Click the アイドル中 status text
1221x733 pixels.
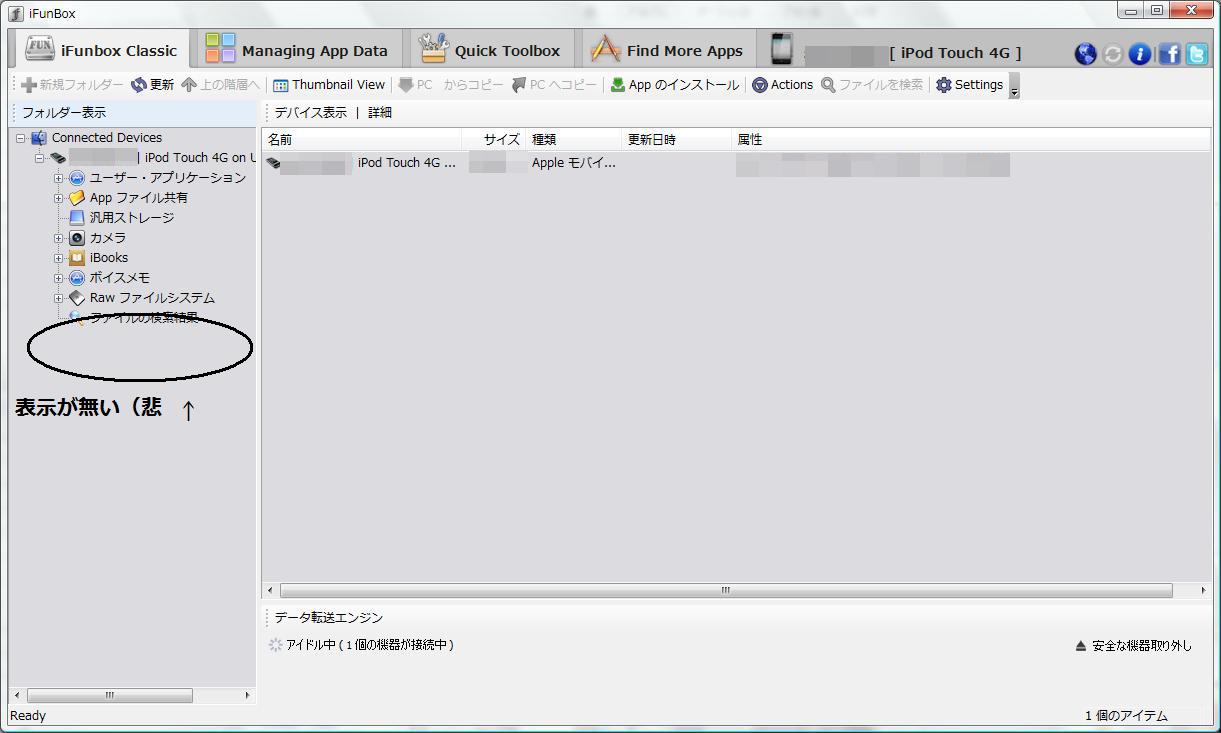pyautogui.click(x=369, y=646)
